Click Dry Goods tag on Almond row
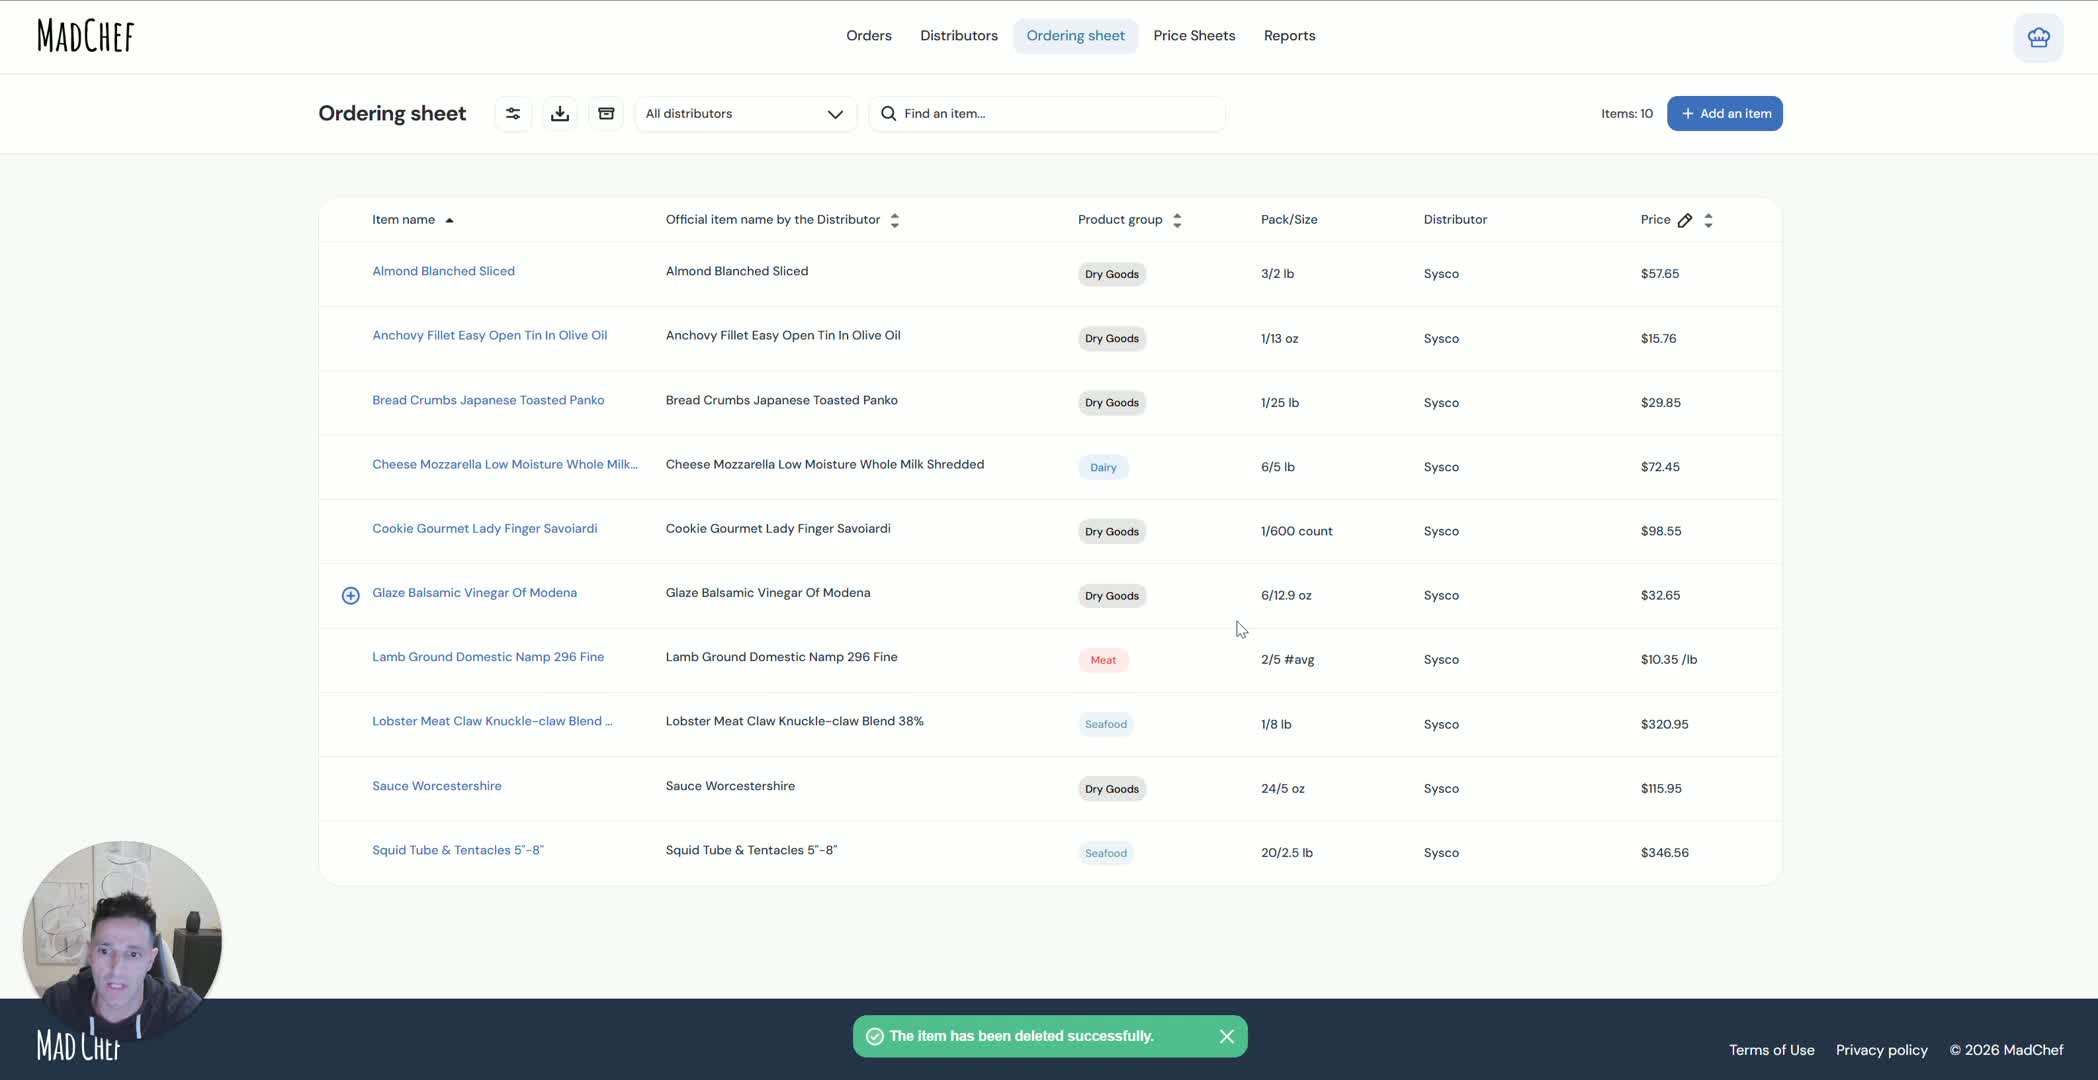Screen dimensions: 2098x1080 click(x=1112, y=275)
